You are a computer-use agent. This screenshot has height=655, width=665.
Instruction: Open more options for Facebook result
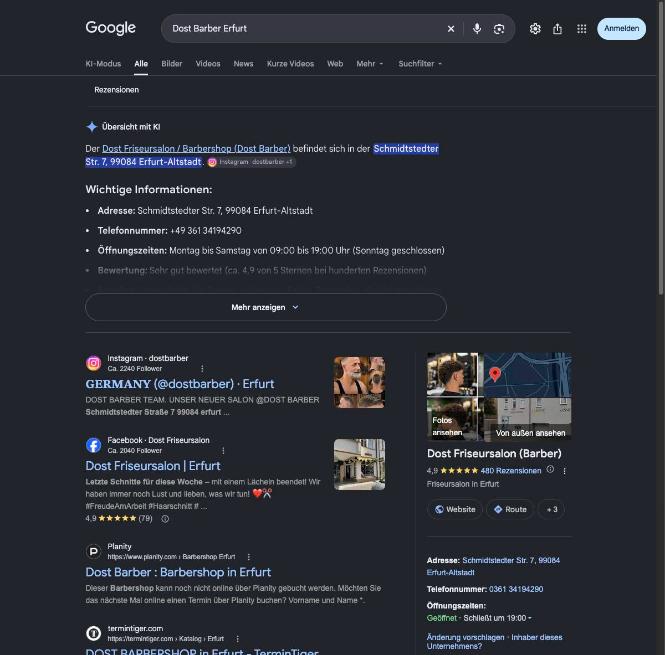point(223,451)
